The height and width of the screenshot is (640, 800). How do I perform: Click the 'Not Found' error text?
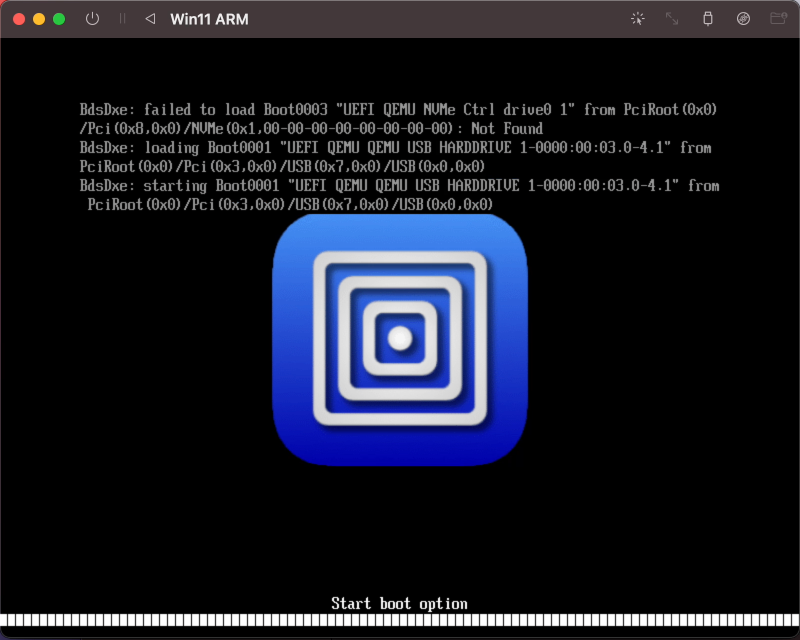[507, 128]
